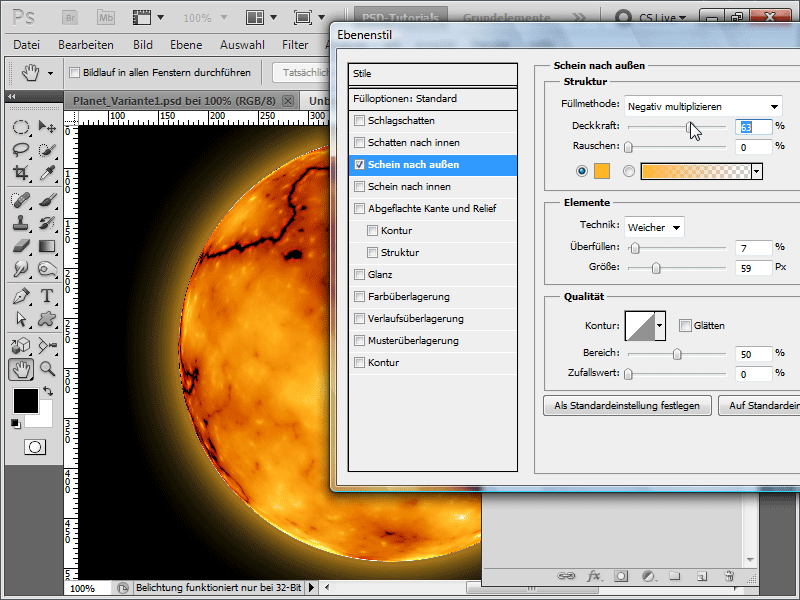Select the Clone Stamp tool
This screenshot has height=600, width=800.
point(21,223)
